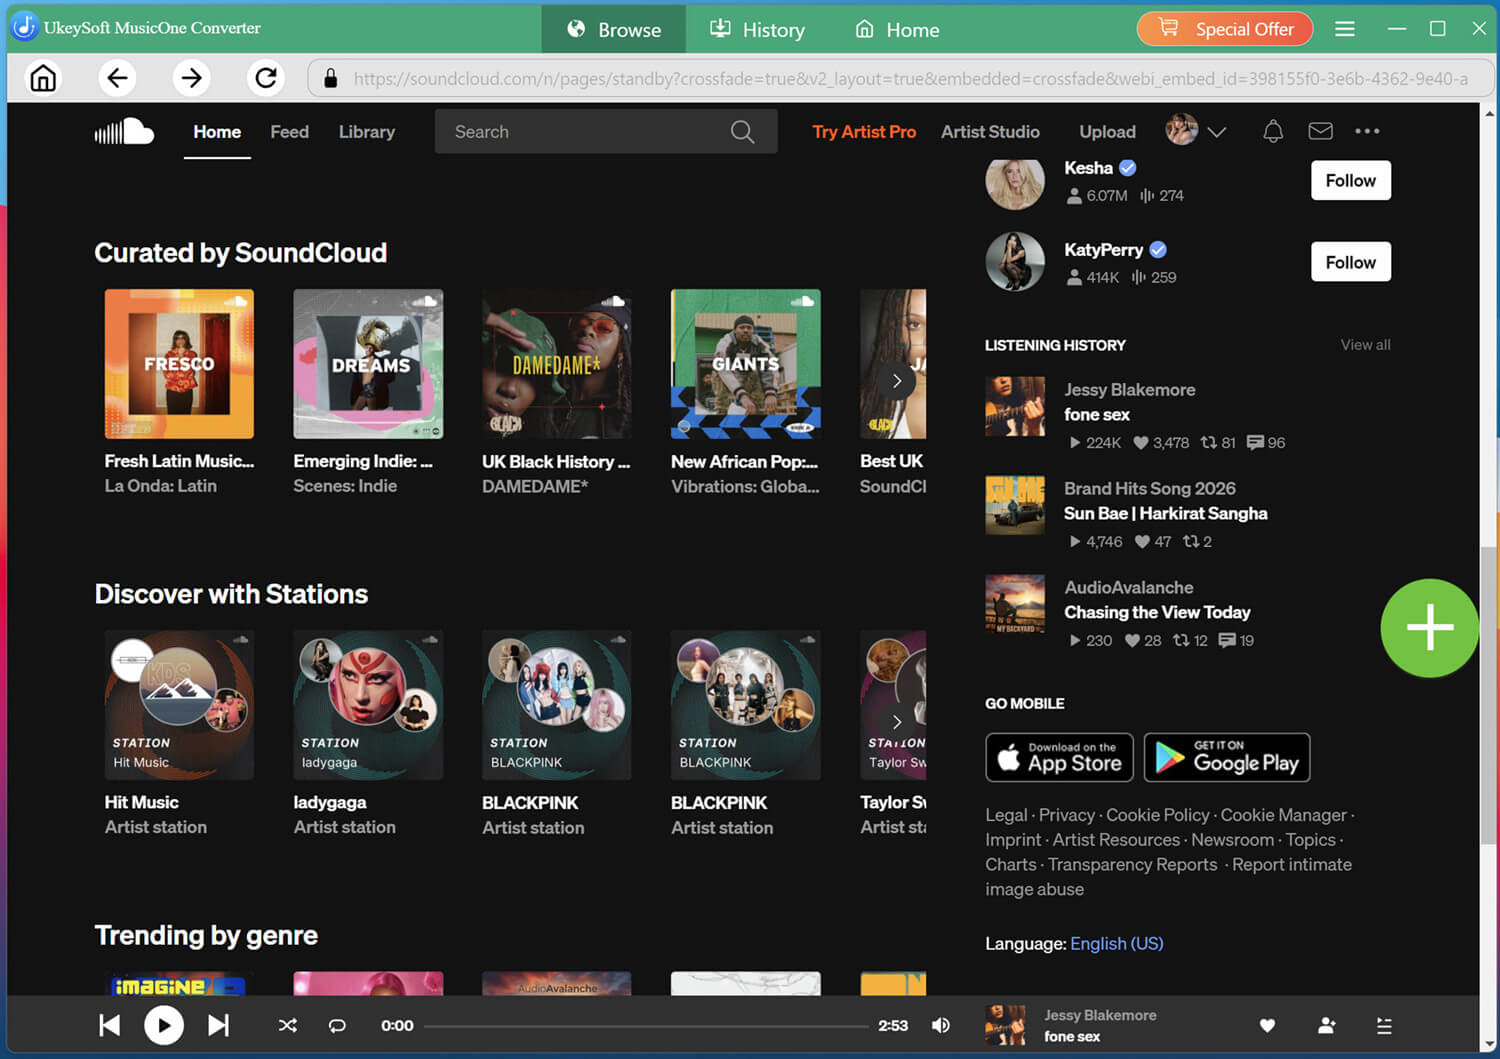Follow the artist via person icon in player
The height and width of the screenshot is (1059, 1500).
1327,1025
